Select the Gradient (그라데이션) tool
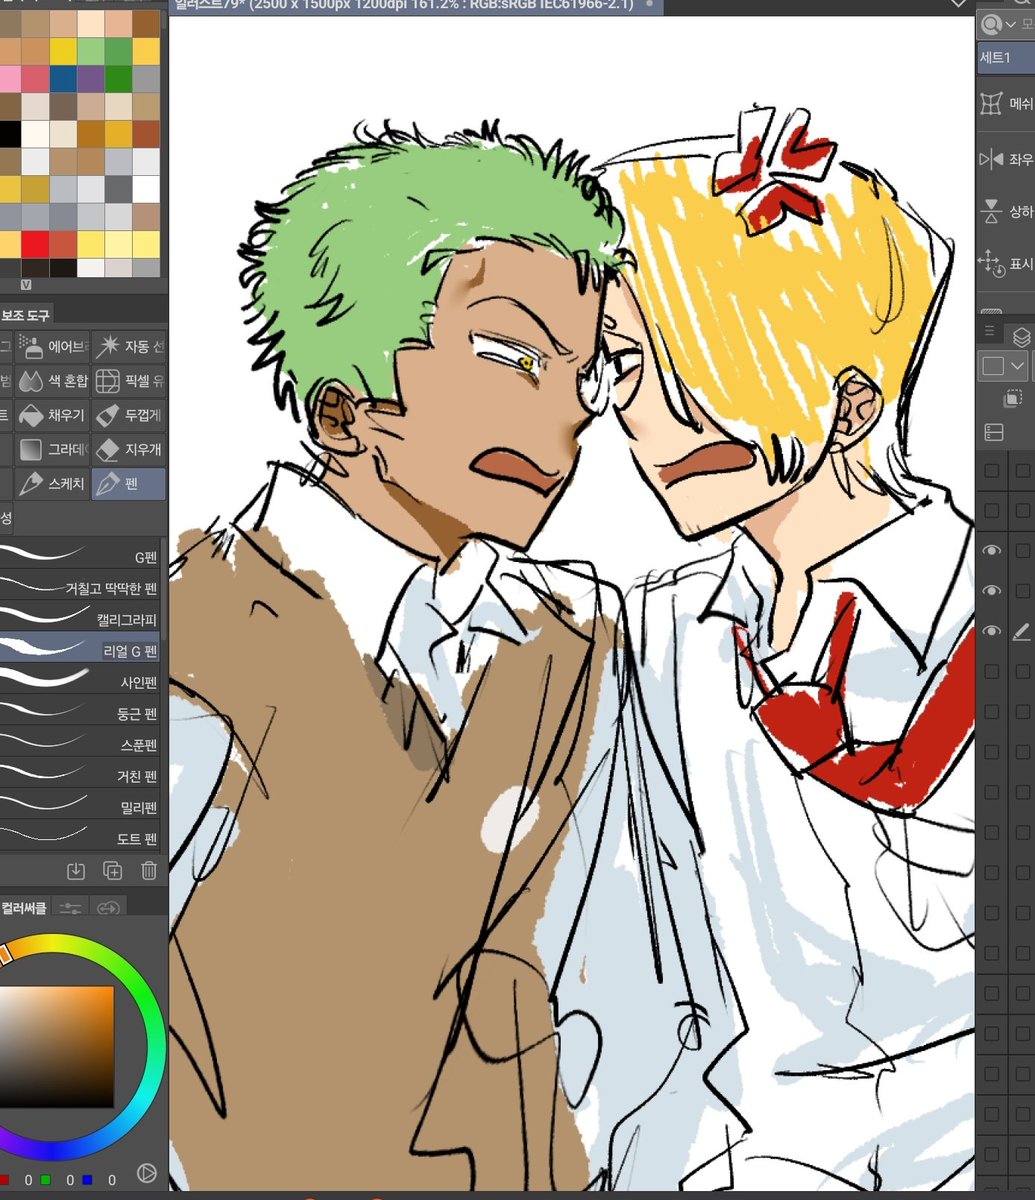 [52, 449]
